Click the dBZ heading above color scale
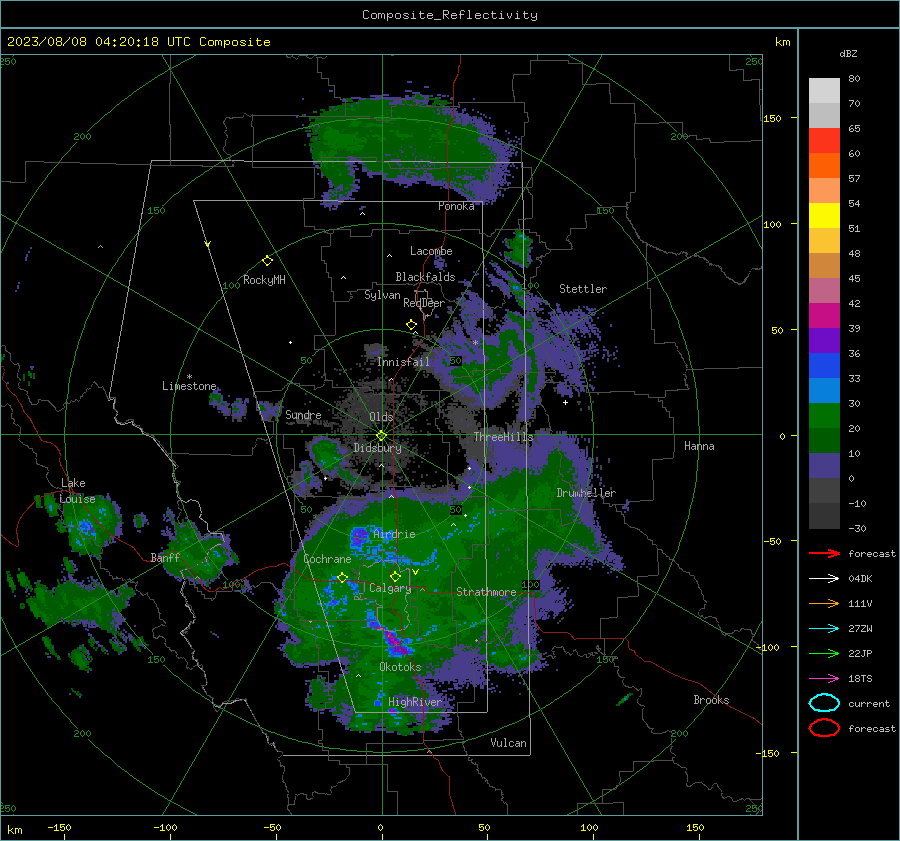Viewport: 900px width, 841px height. click(848, 54)
